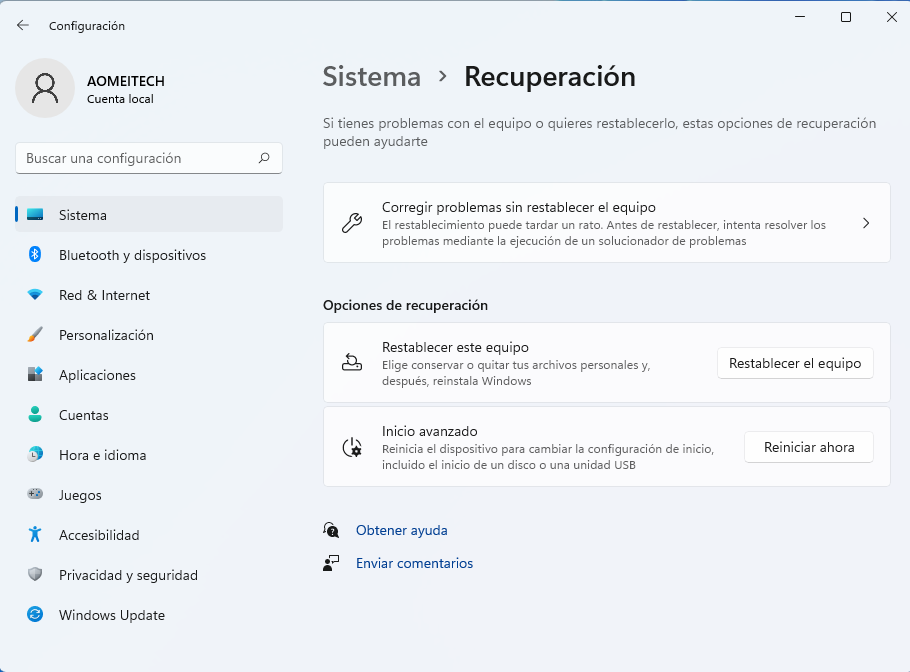The image size is (910, 672).
Task: Open the Obtener ayuda link
Action: [x=401, y=530]
